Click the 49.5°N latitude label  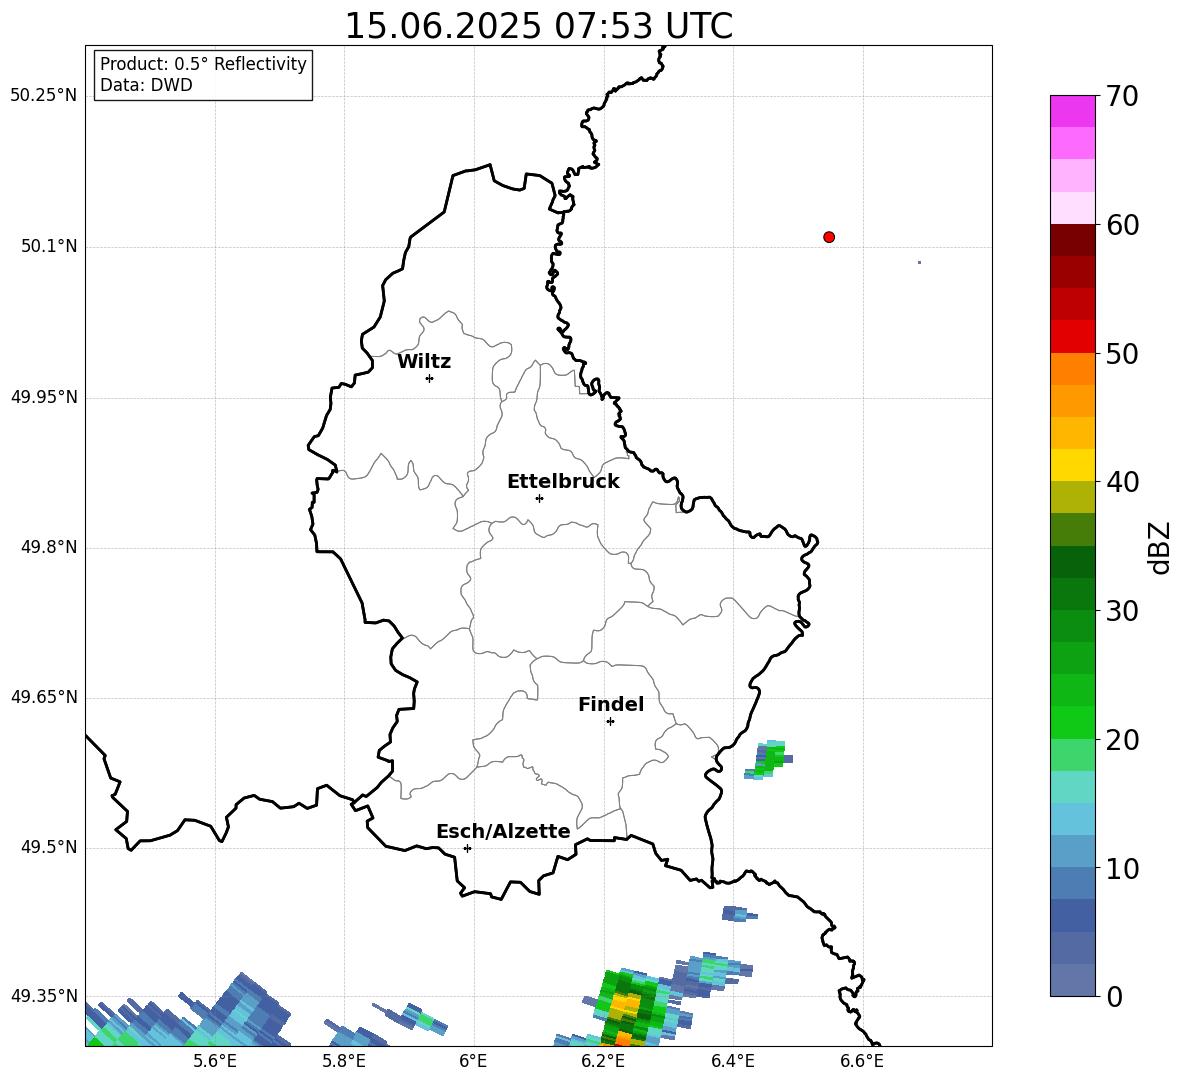point(49,847)
